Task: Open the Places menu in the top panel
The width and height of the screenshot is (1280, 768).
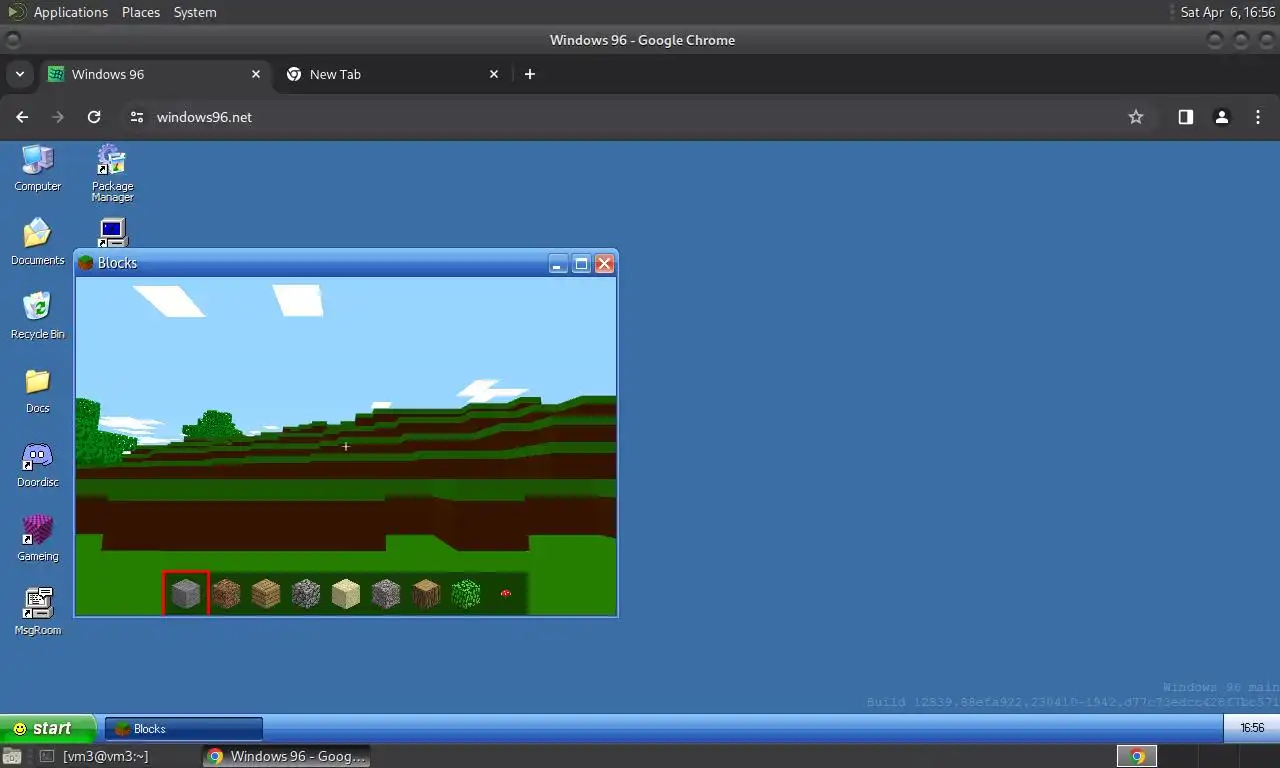Action: click(x=141, y=12)
